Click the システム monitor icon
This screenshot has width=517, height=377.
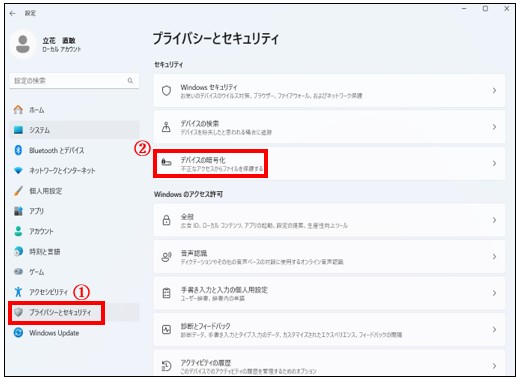(x=18, y=130)
